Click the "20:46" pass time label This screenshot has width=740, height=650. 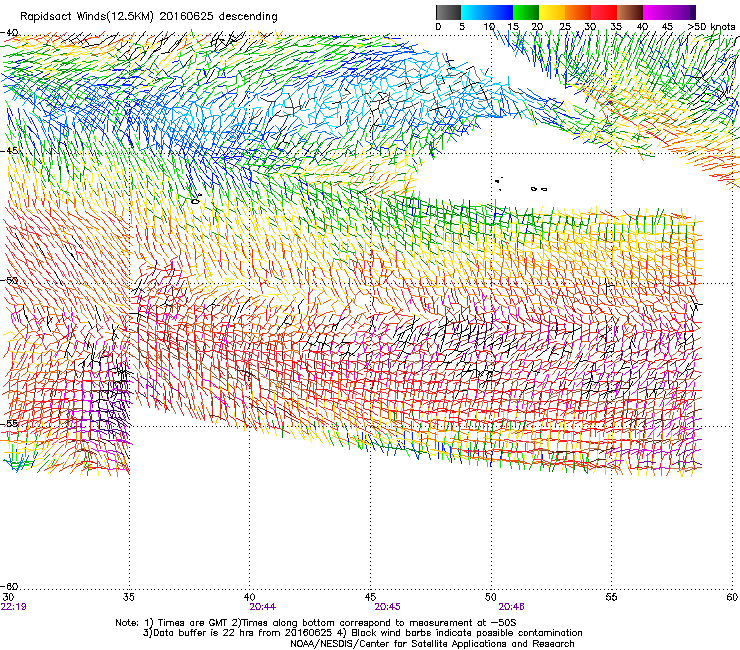pyautogui.click(x=512, y=607)
